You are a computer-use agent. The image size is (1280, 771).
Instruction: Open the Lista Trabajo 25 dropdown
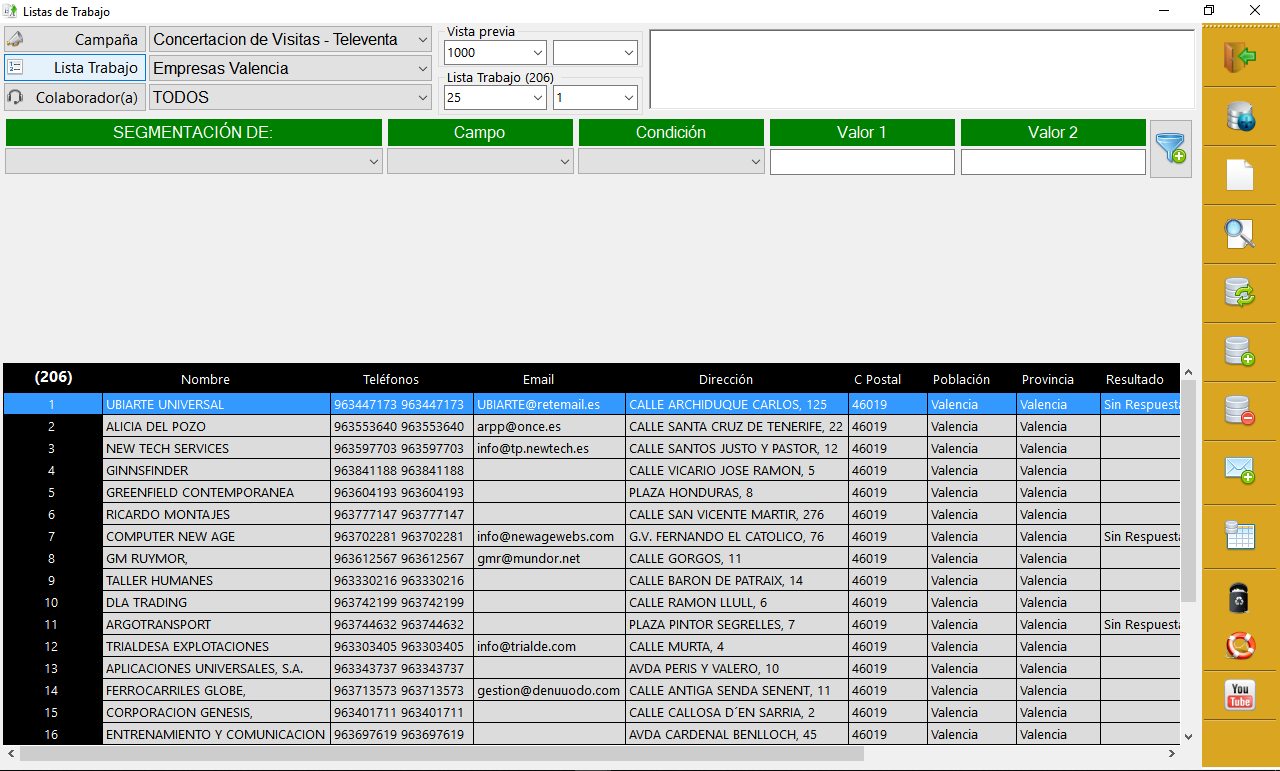tap(495, 97)
